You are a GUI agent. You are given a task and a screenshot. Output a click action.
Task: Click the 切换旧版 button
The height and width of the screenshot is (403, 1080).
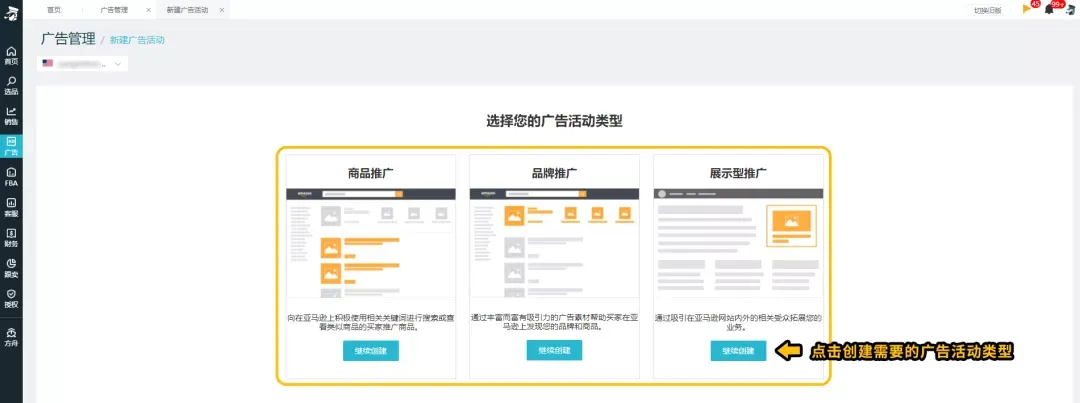[988, 10]
